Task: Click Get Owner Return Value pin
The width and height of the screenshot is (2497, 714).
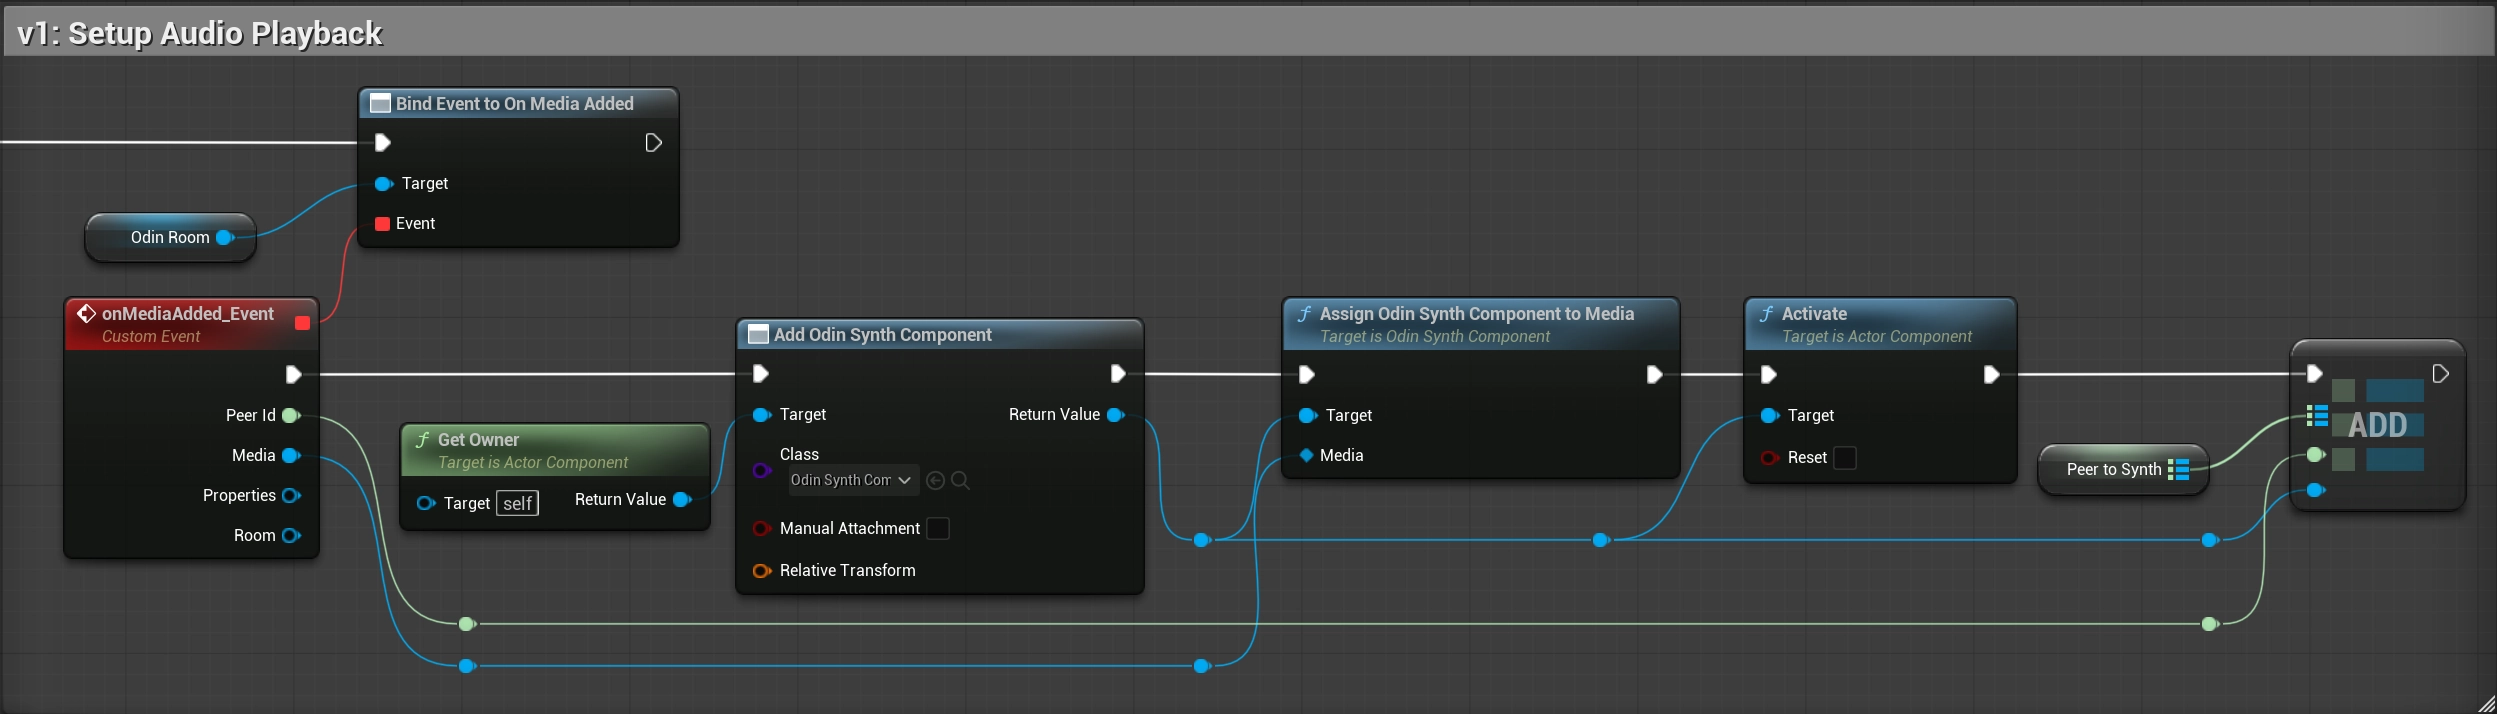Action: point(682,500)
